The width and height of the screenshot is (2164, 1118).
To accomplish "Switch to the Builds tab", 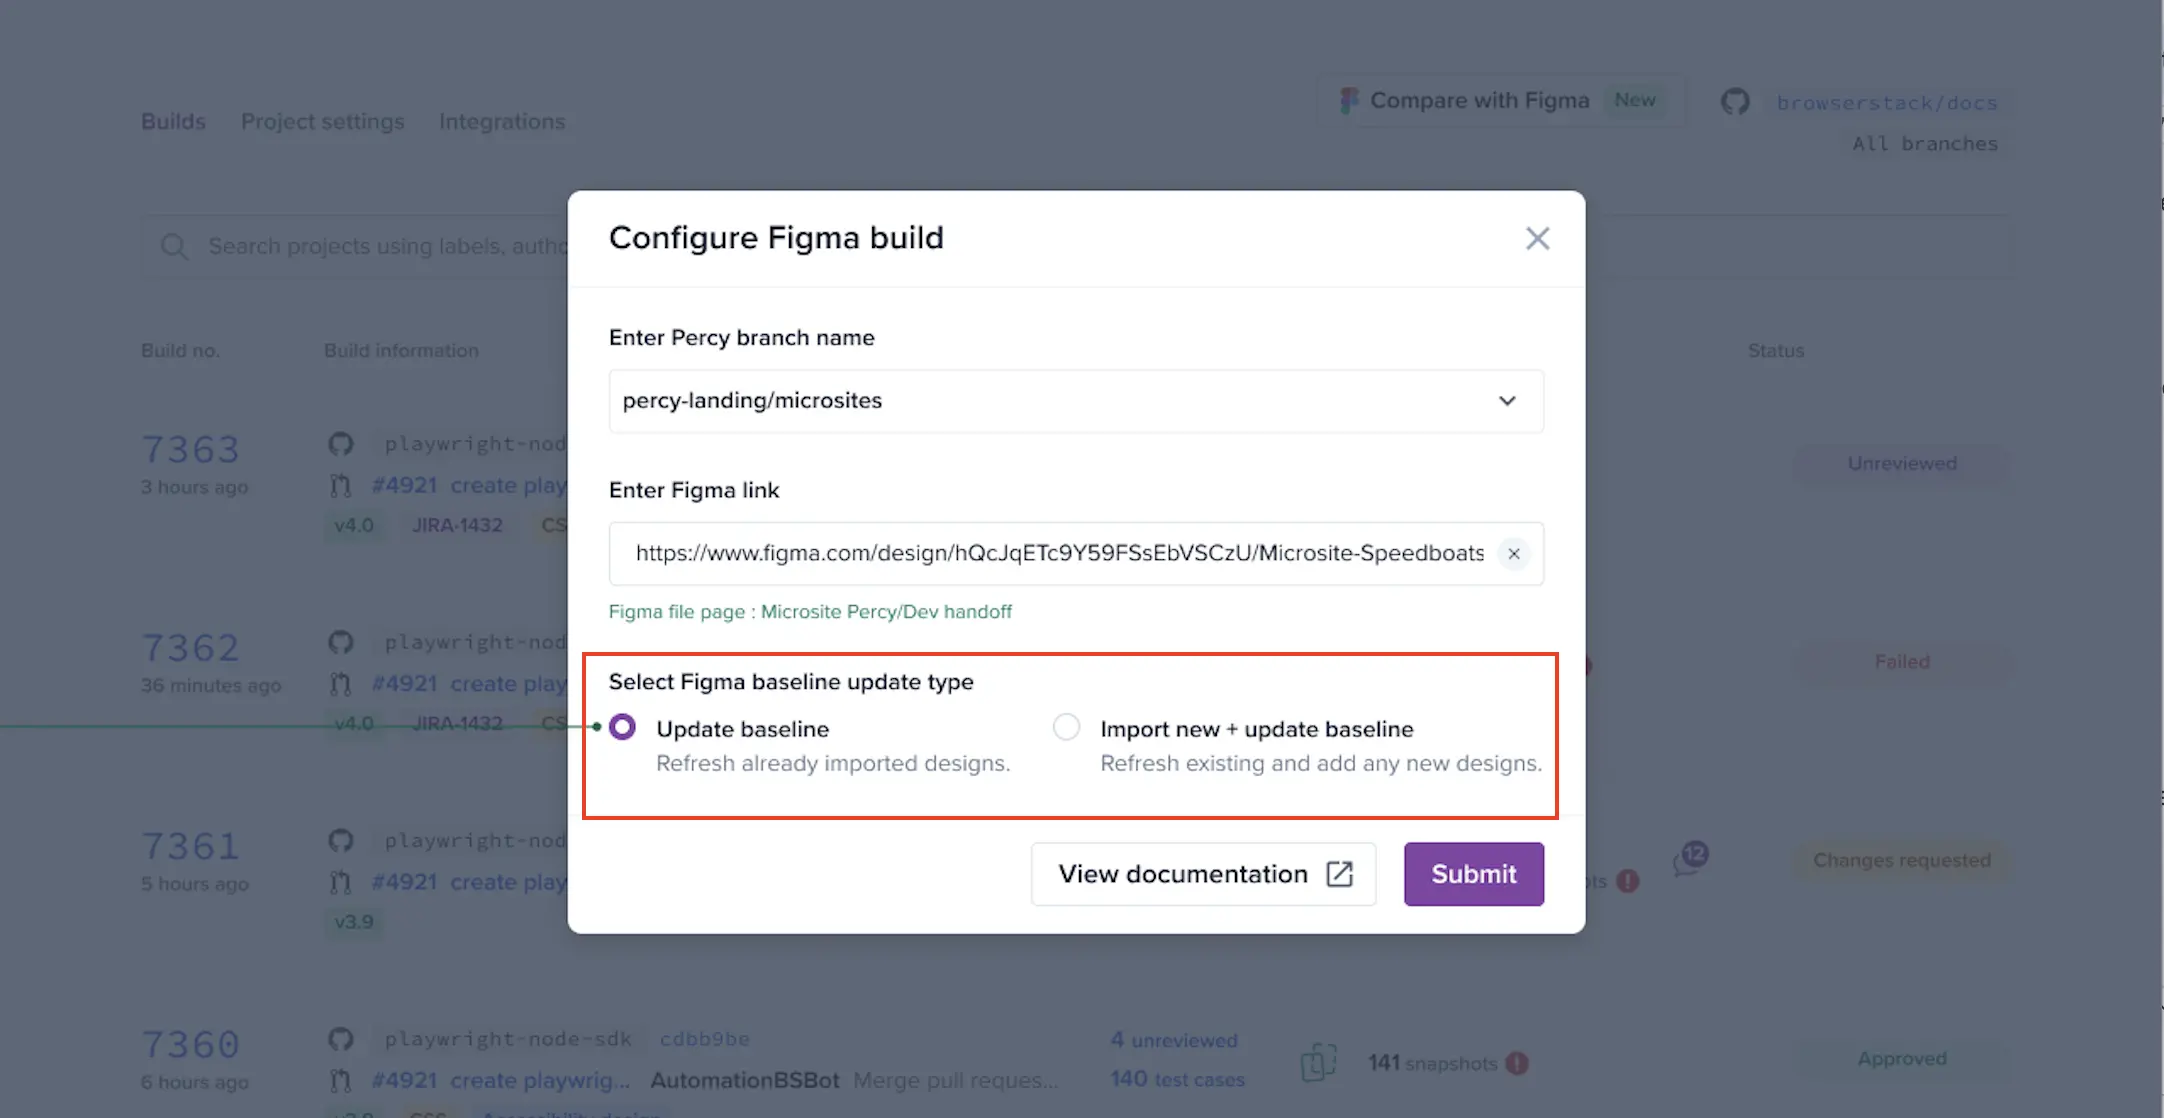I will (x=173, y=121).
